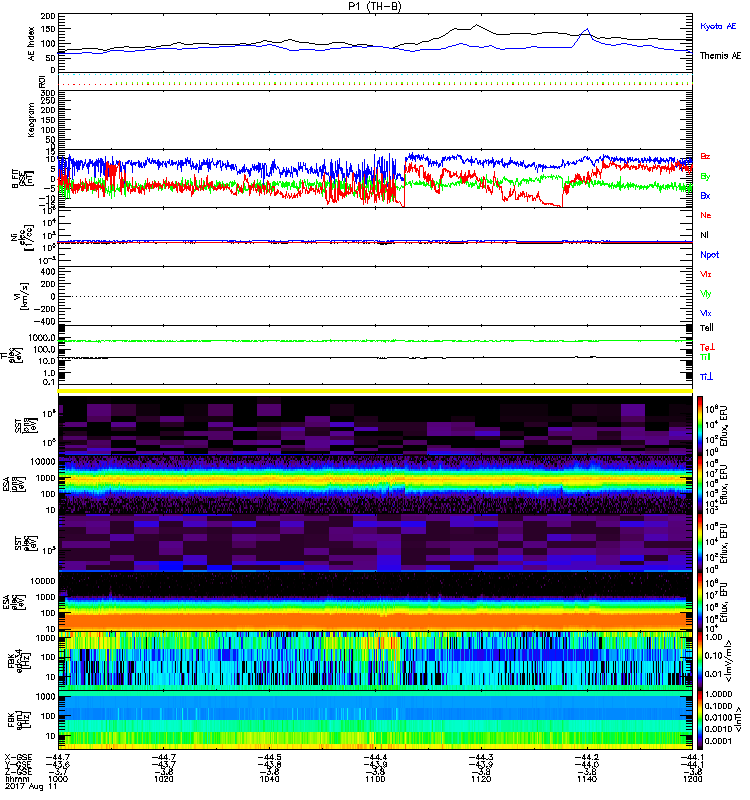Click X-GSE position value -44.2
The image size is (750, 800).
coord(586,758)
